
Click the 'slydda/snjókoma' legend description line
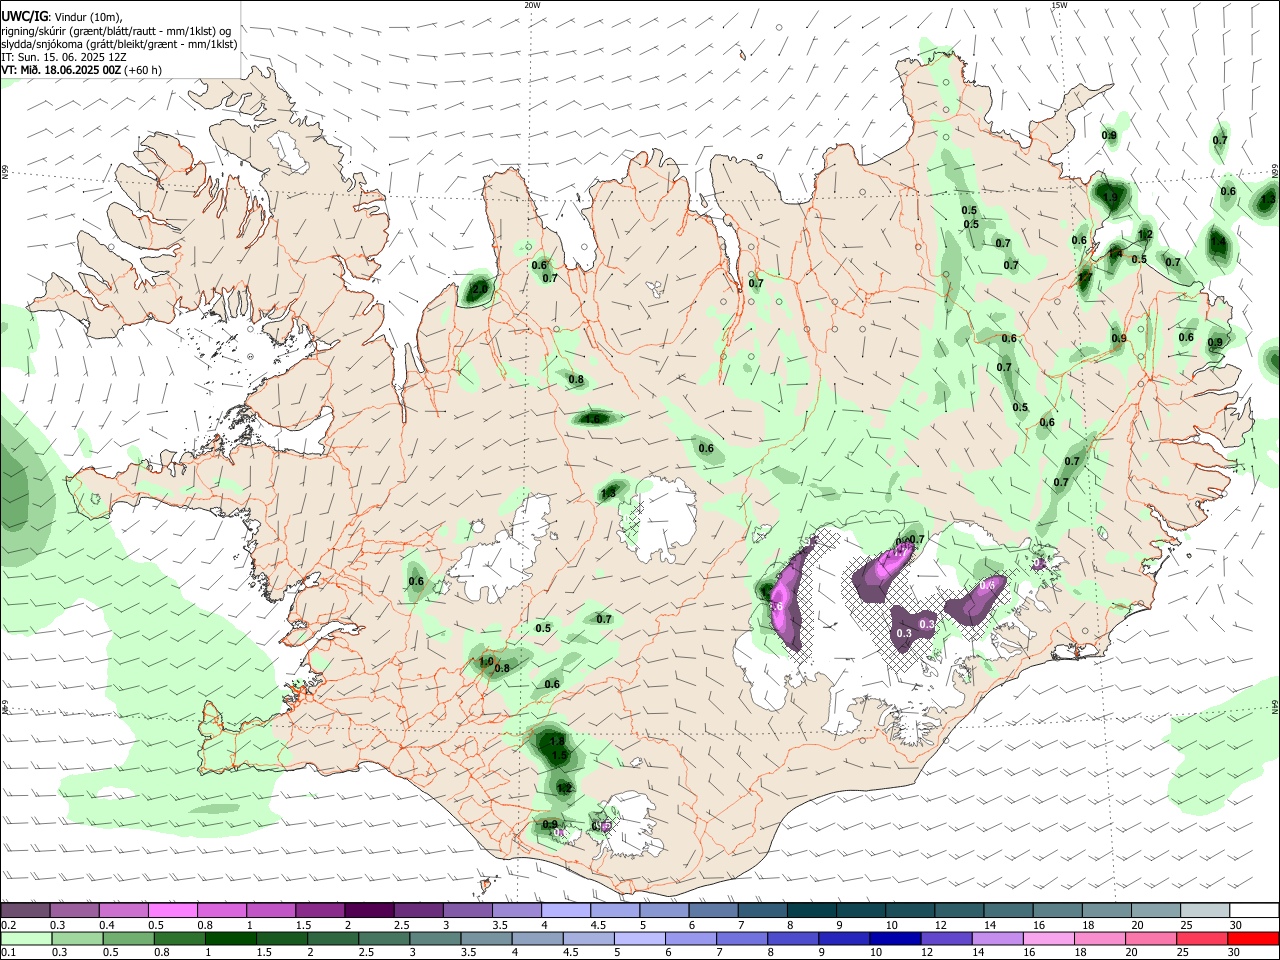(x=119, y=44)
